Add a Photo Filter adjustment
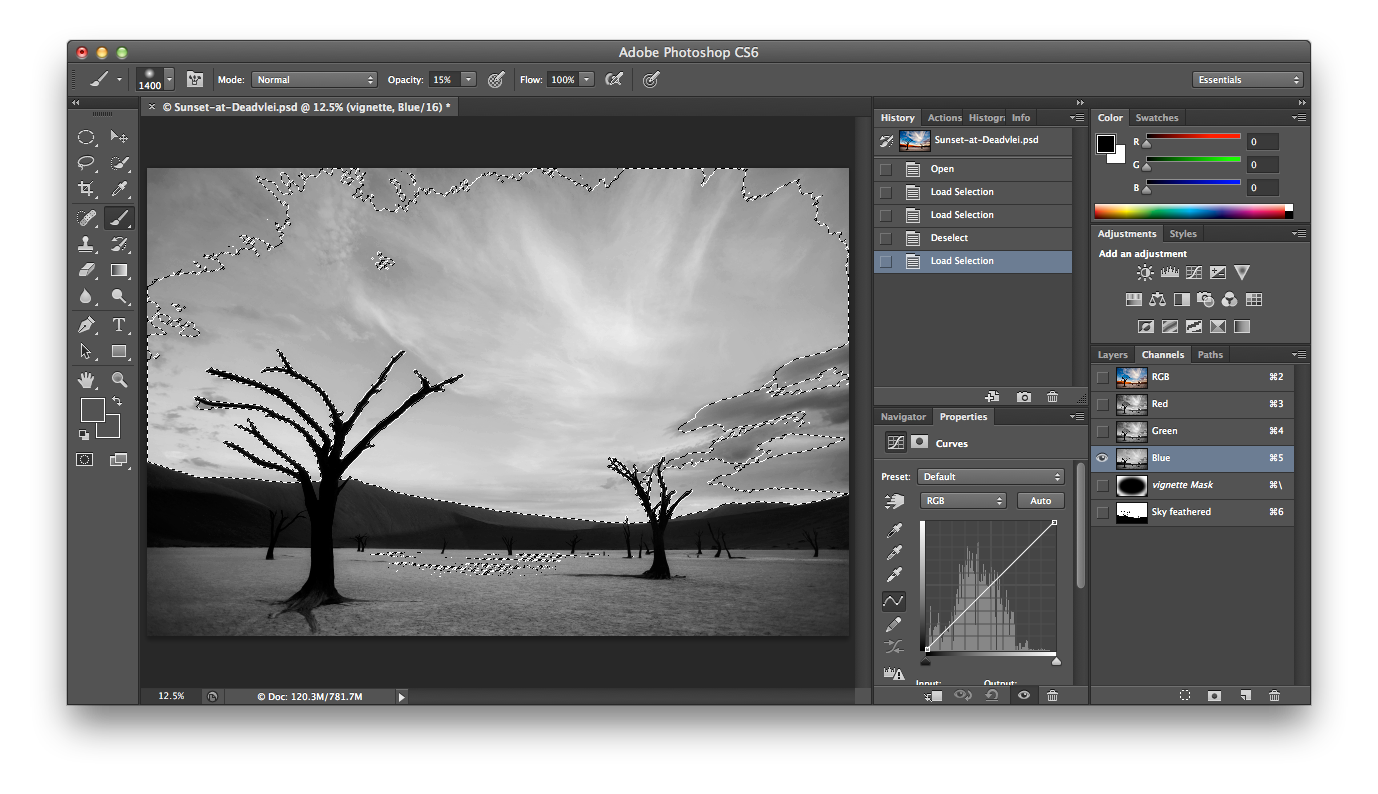The image size is (1378, 794). pyautogui.click(x=1206, y=299)
